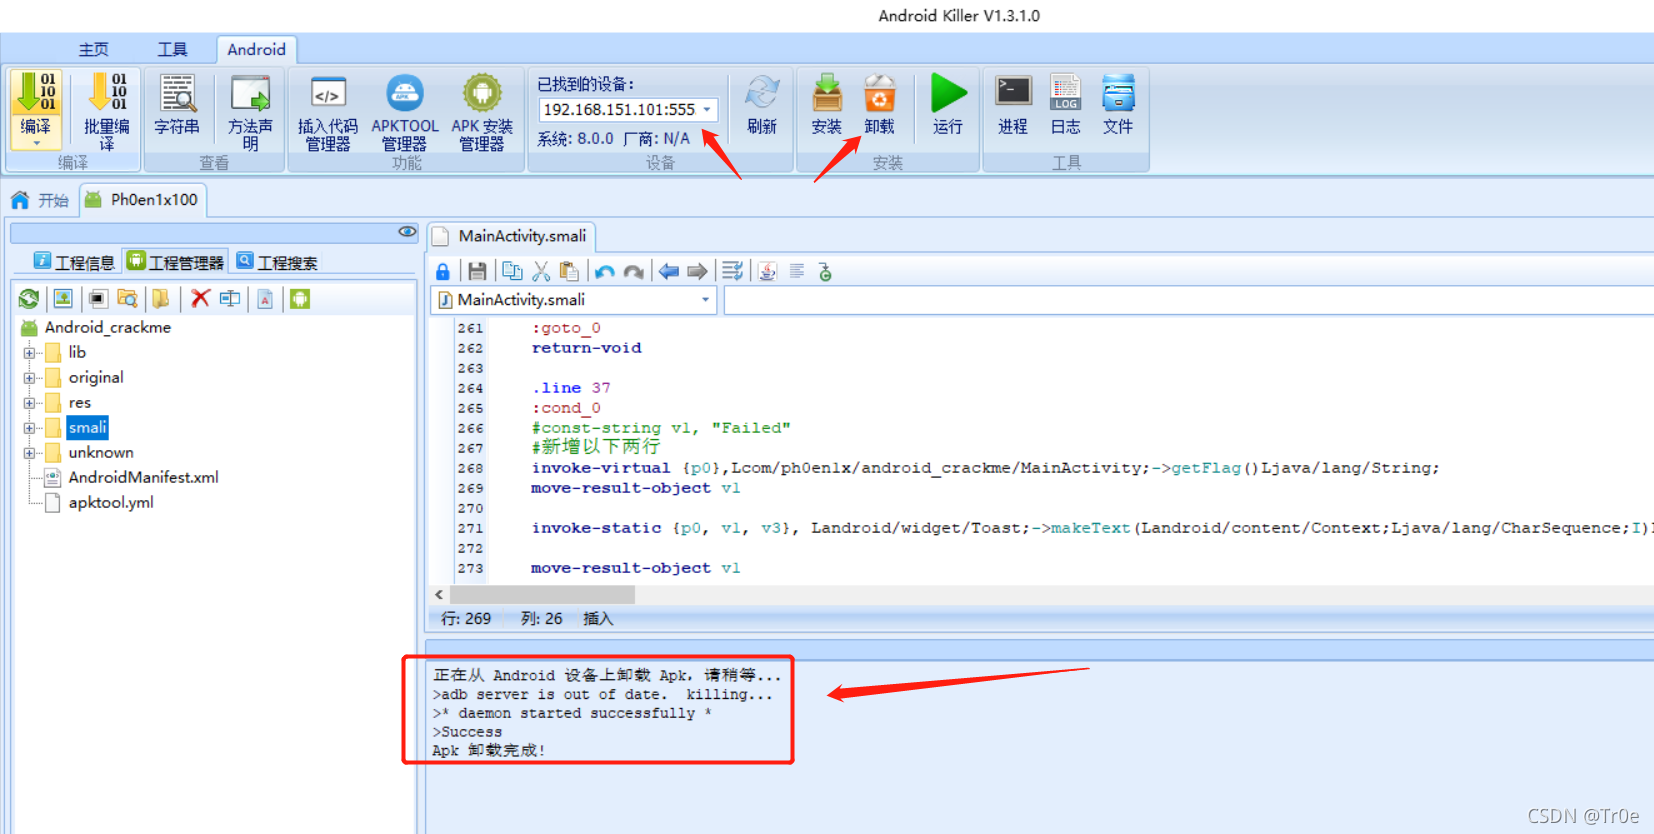Open APK 安装管理器

[482, 112]
